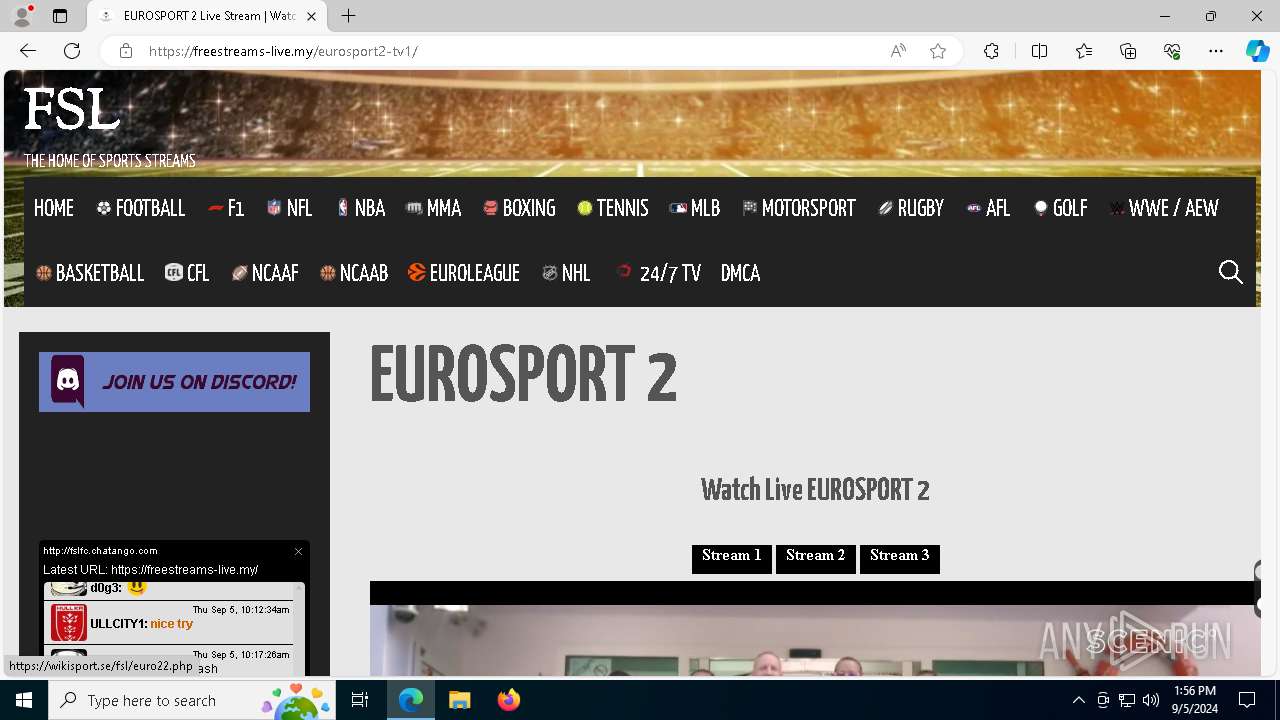Click the fslfc.chatango.com chat link

100,551
